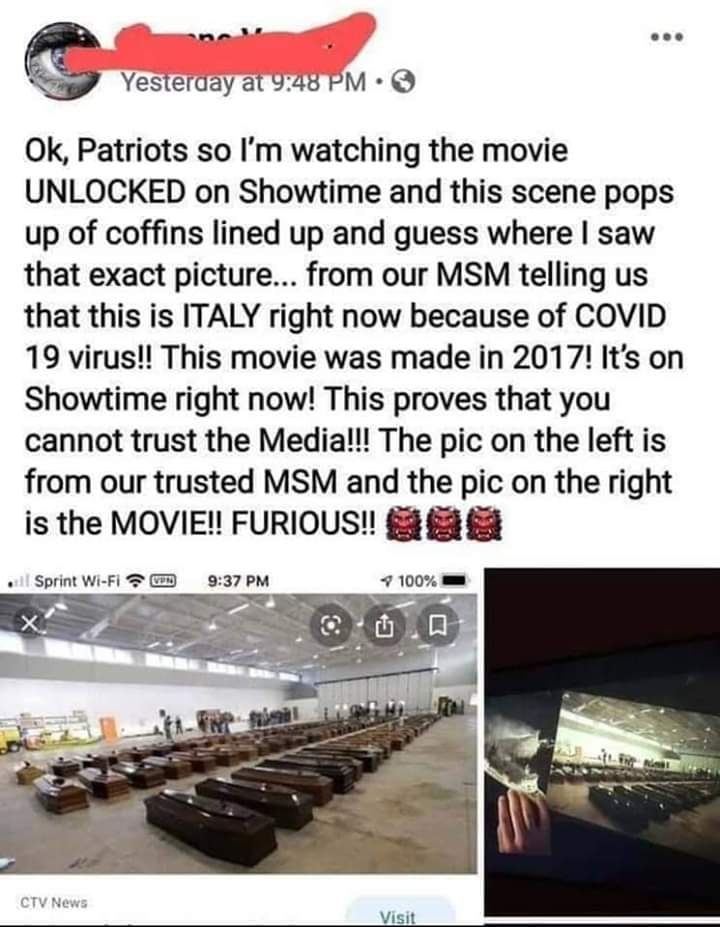
Task: Open the coffin hangar photo on left
Action: pos(238,733)
